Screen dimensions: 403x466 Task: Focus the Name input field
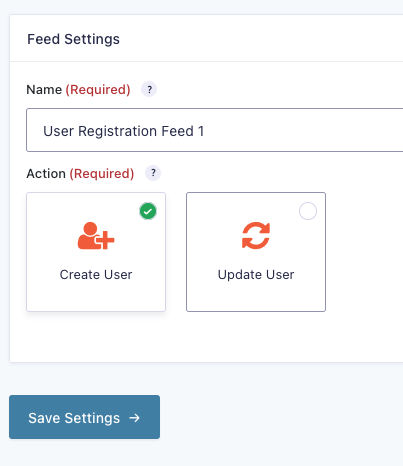tap(215, 130)
